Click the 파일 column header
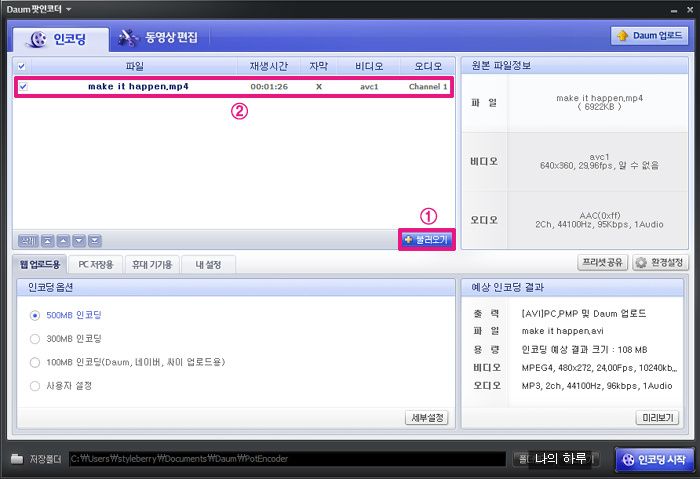 [134, 66]
